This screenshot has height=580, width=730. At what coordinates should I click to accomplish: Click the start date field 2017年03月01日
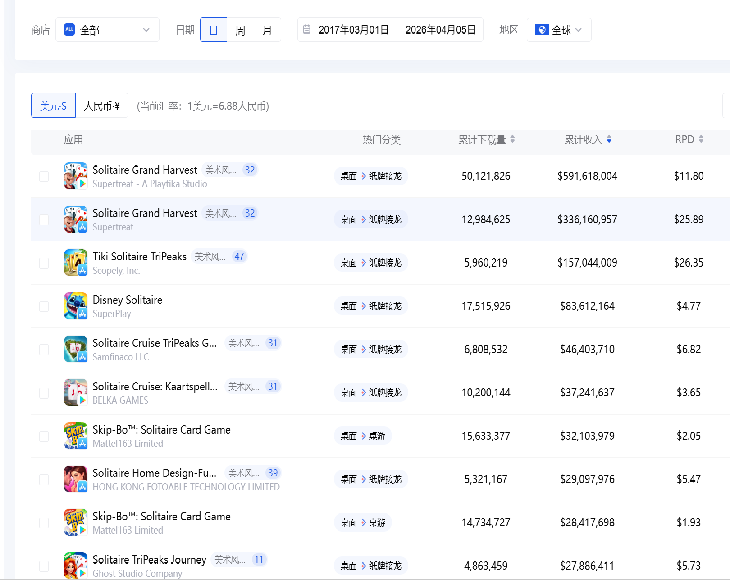coord(352,31)
